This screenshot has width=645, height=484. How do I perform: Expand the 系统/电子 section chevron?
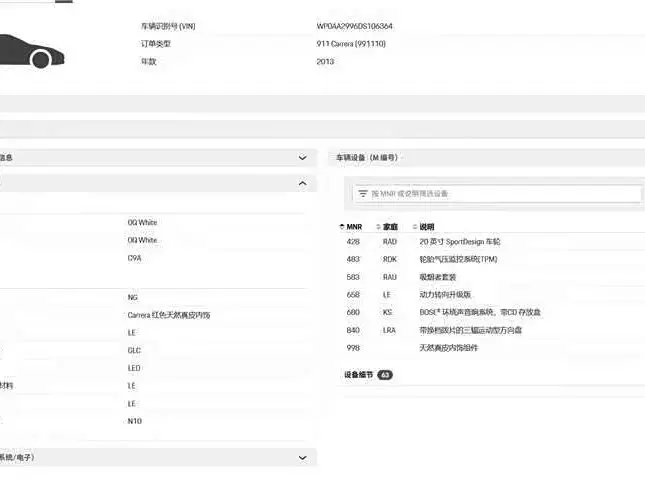click(x=302, y=458)
